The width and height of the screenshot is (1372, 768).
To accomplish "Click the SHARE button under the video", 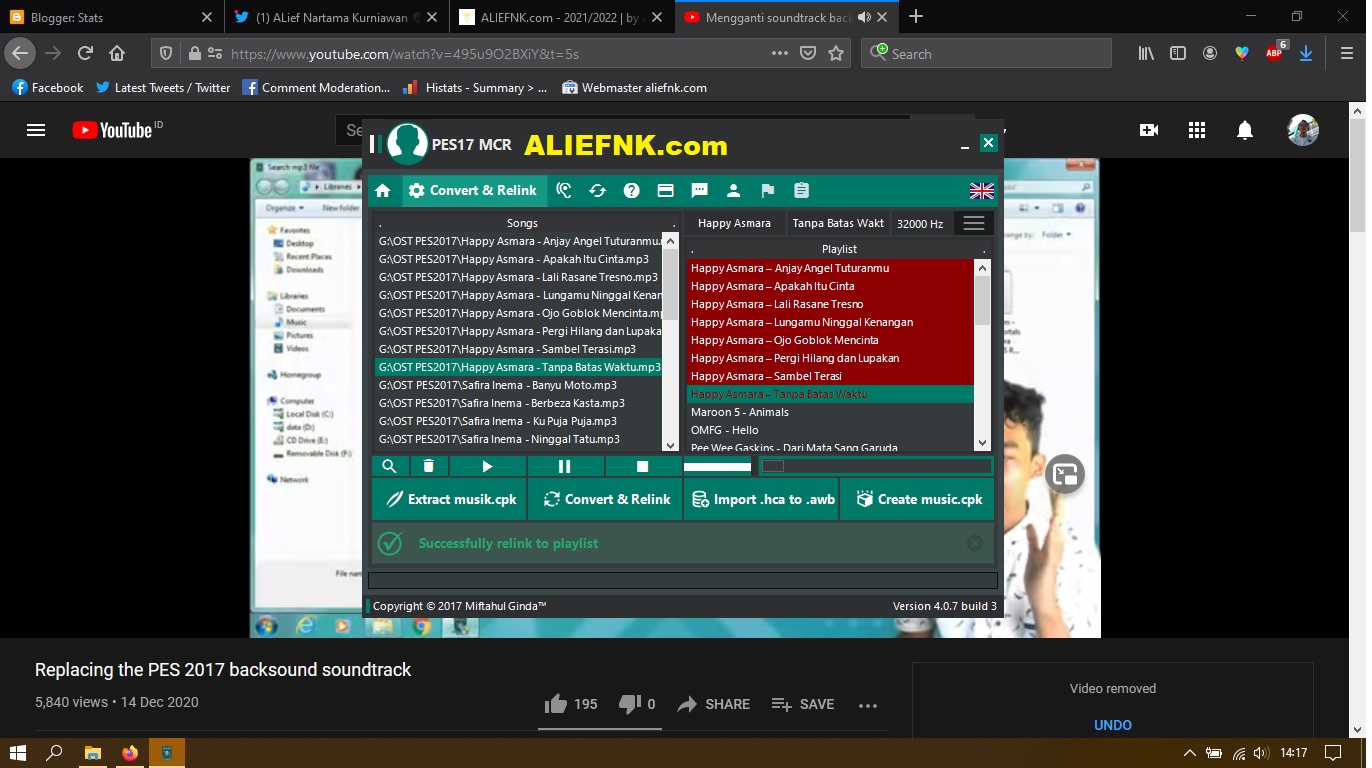I will click(x=713, y=704).
